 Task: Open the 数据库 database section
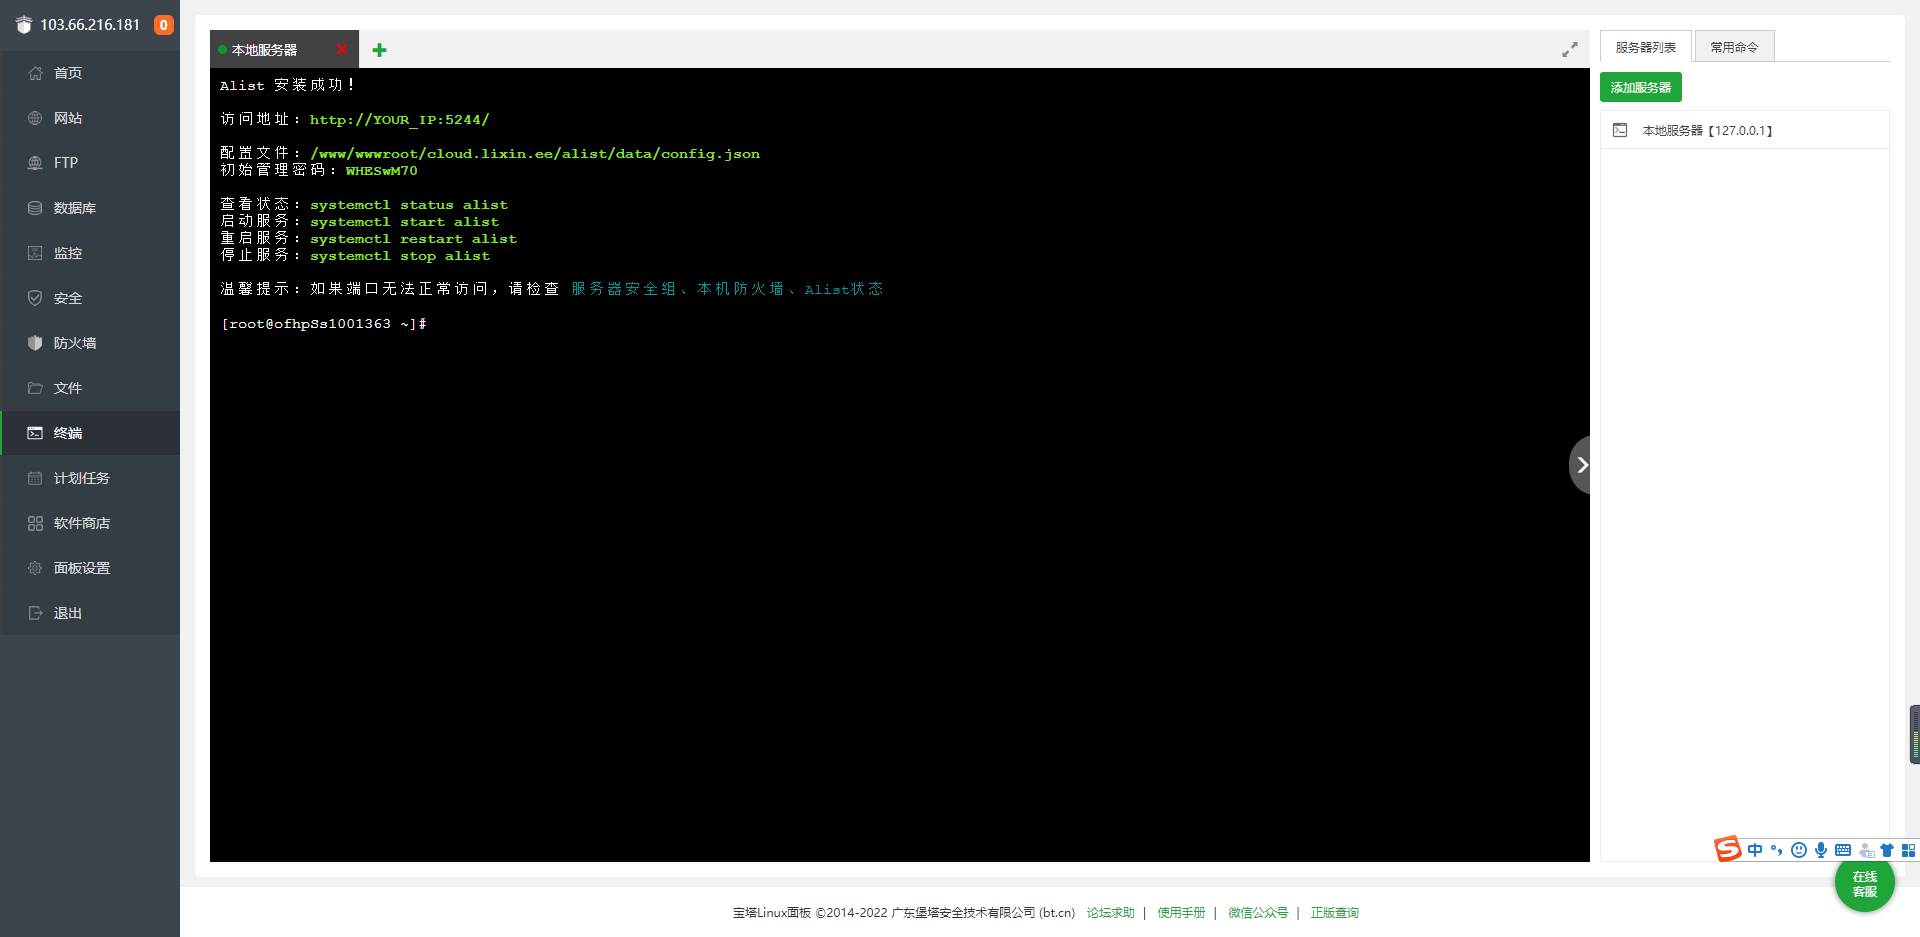pos(90,208)
